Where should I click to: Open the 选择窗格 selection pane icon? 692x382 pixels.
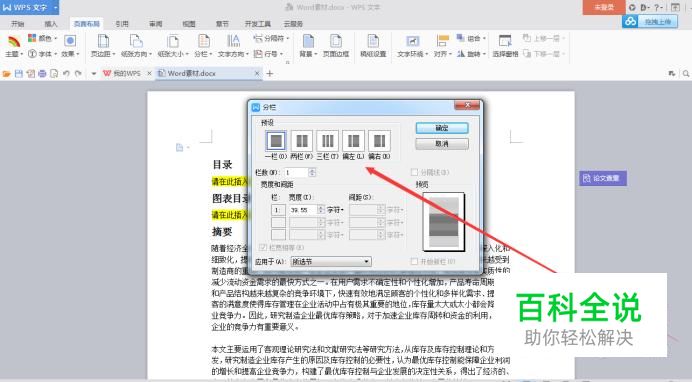click(x=505, y=41)
